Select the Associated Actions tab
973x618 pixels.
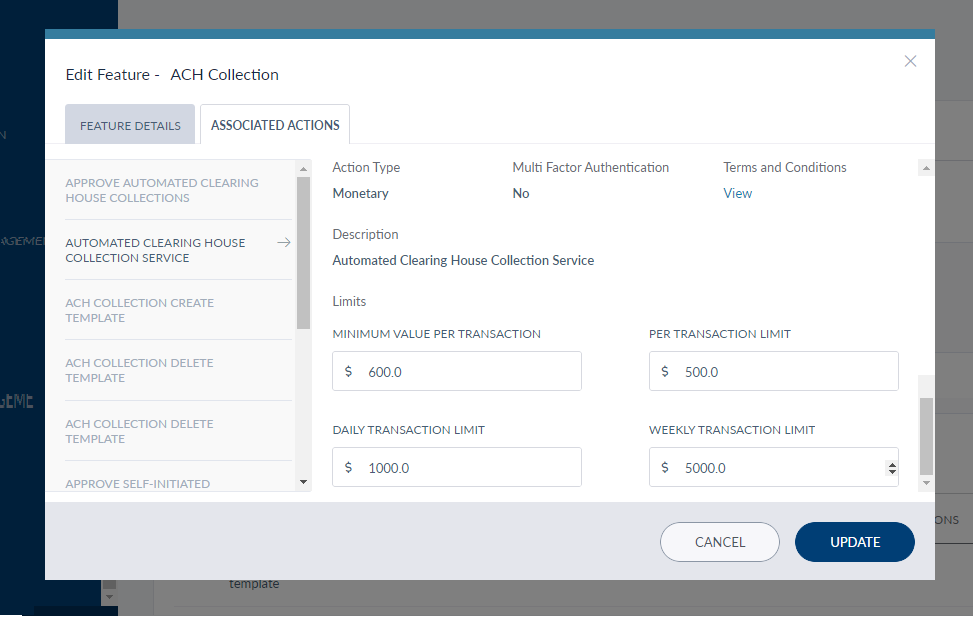pos(275,125)
